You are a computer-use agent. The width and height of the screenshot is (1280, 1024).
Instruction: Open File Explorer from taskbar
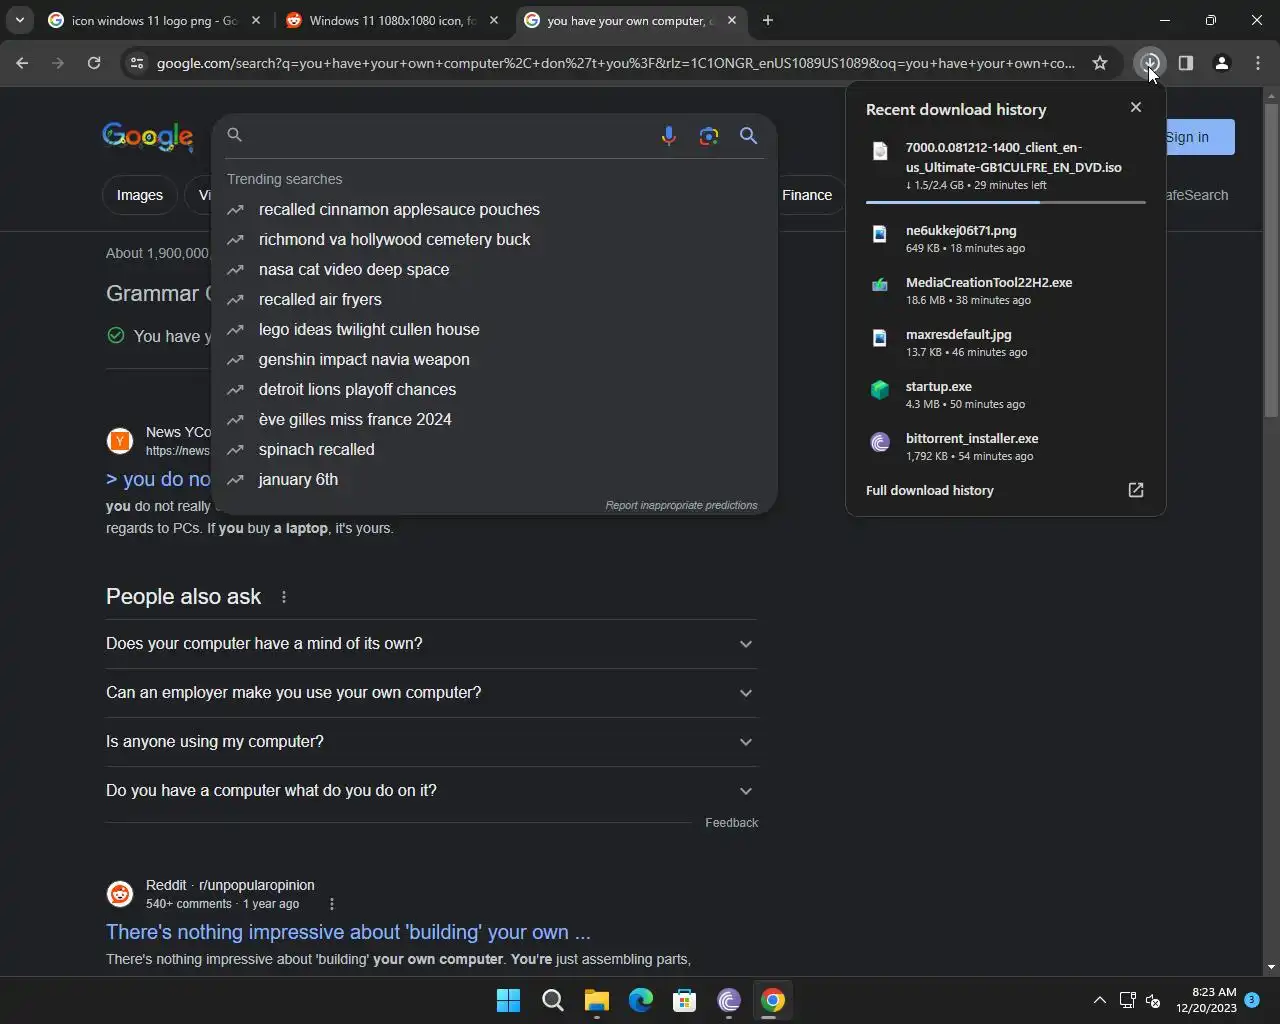pyautogui.click(x=597, y=1000)
